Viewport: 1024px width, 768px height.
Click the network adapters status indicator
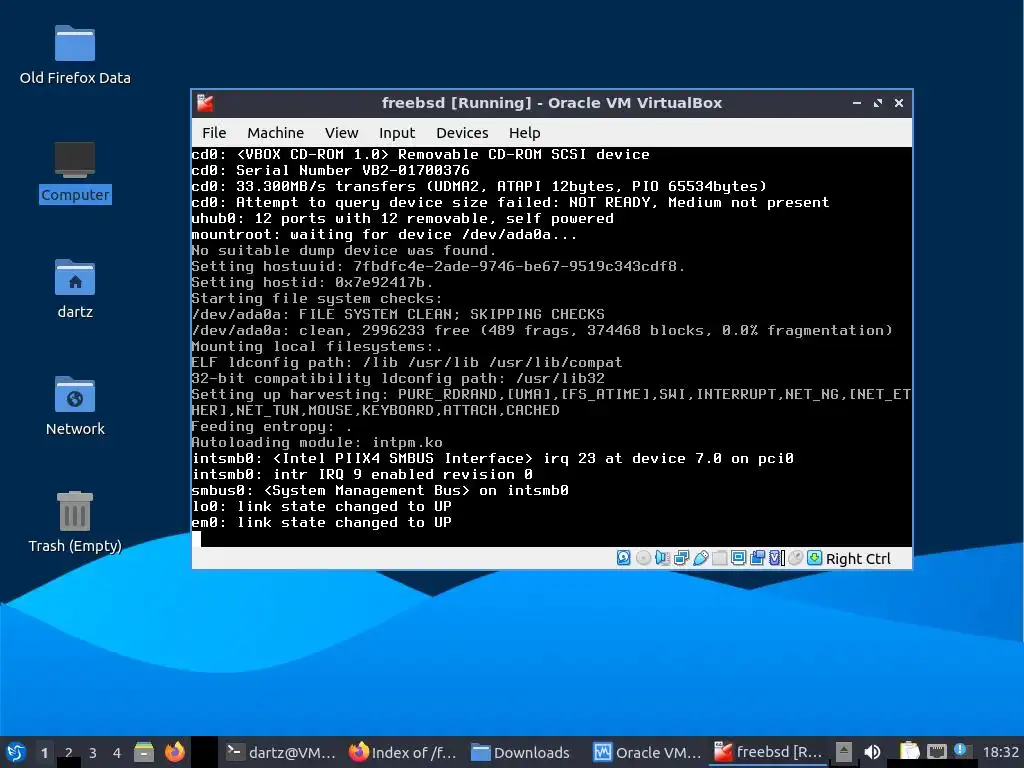[x=681, y=558]
